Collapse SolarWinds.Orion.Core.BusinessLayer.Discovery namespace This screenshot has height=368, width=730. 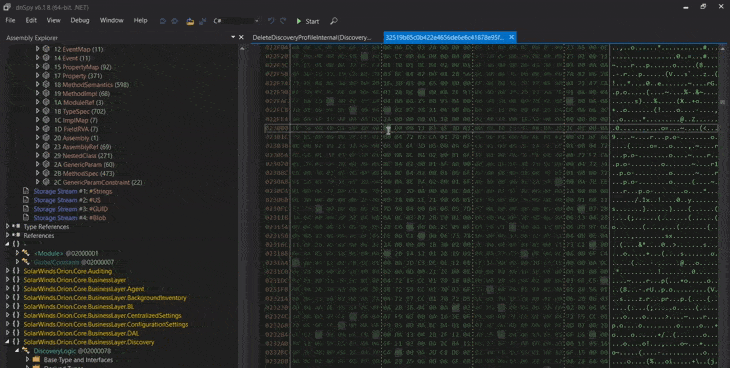click(x=7, y=342)
